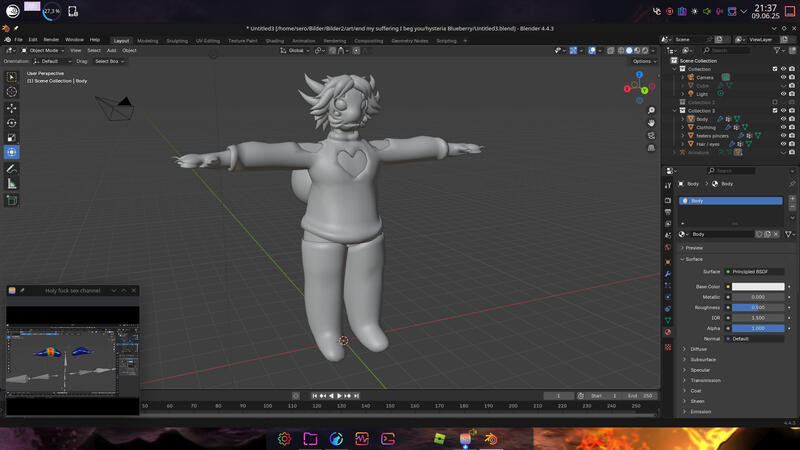Screen dimensions: 800x450
Task: Uncheck the Collection 3 exclude checkbox
Action: [x=775, y=110]
